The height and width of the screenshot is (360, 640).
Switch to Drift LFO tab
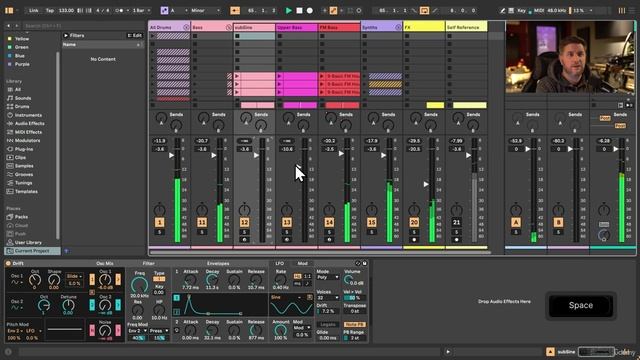click(x=279, y=264)
